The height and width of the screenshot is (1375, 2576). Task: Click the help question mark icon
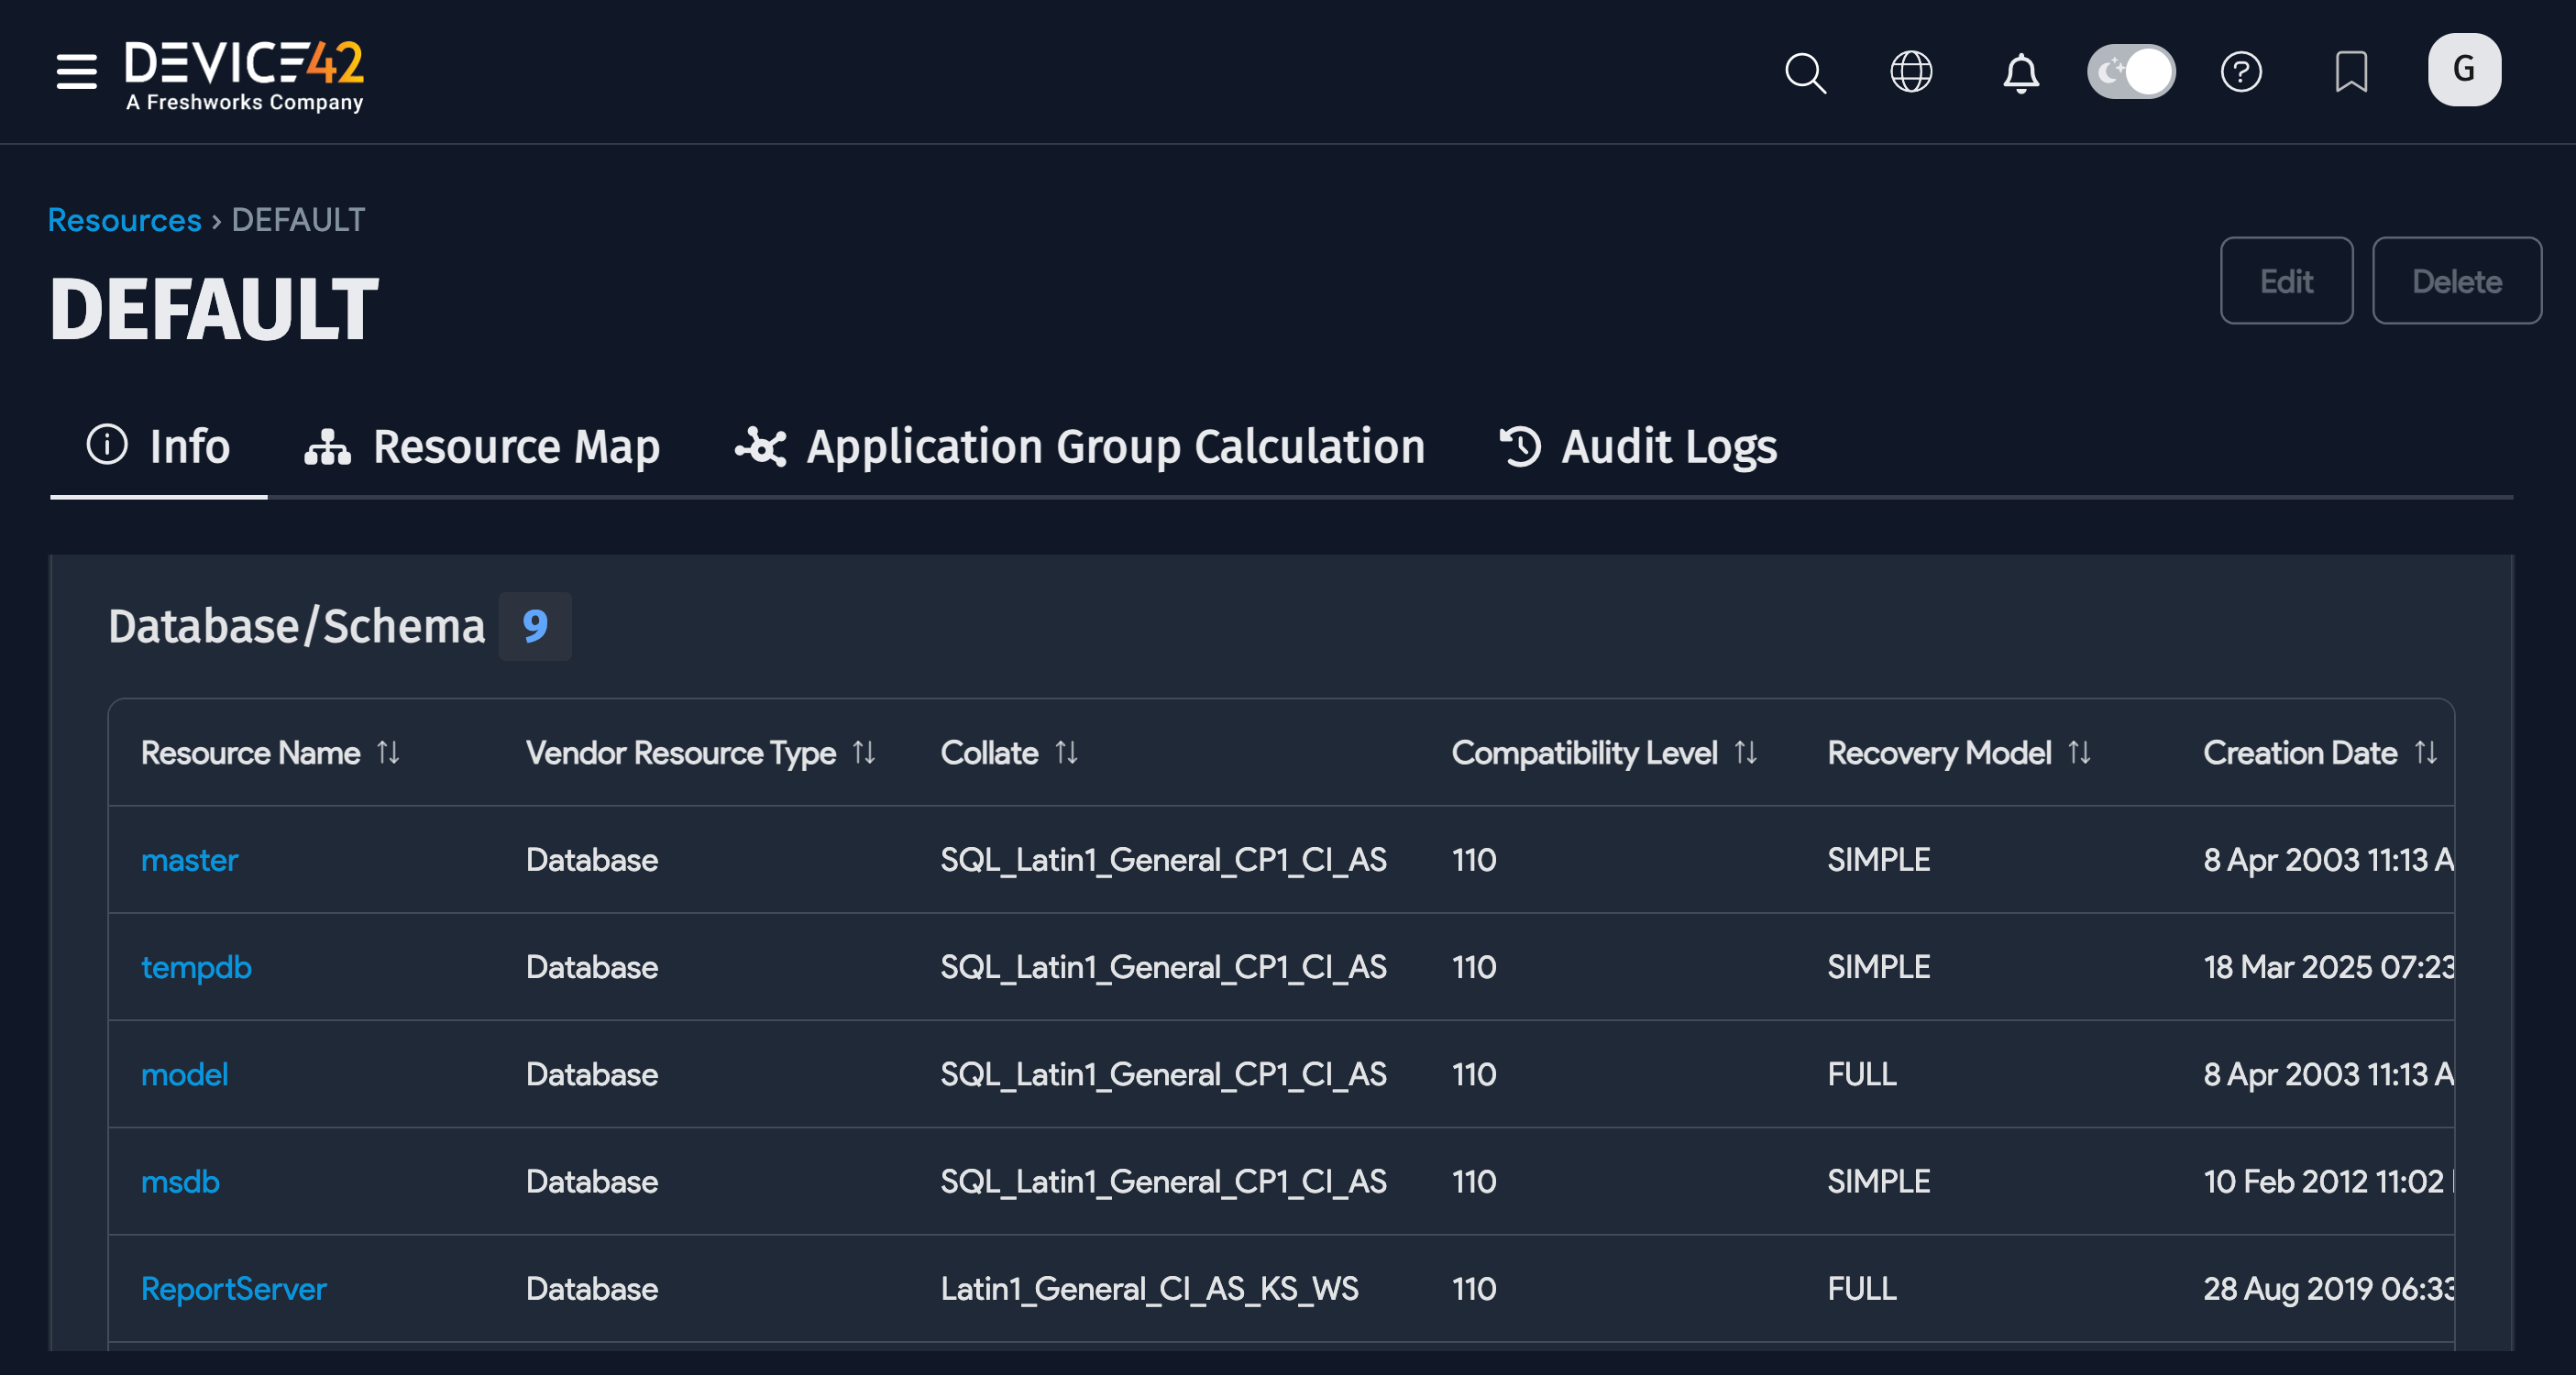click(x=2242, y=72)
